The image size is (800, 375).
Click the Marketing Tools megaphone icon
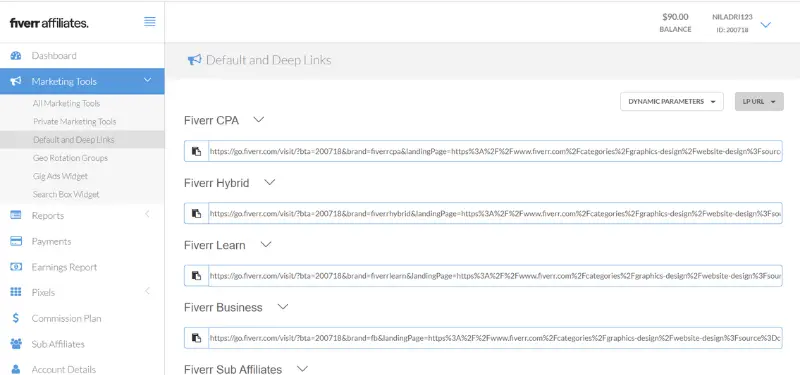[x=16, y=81]
